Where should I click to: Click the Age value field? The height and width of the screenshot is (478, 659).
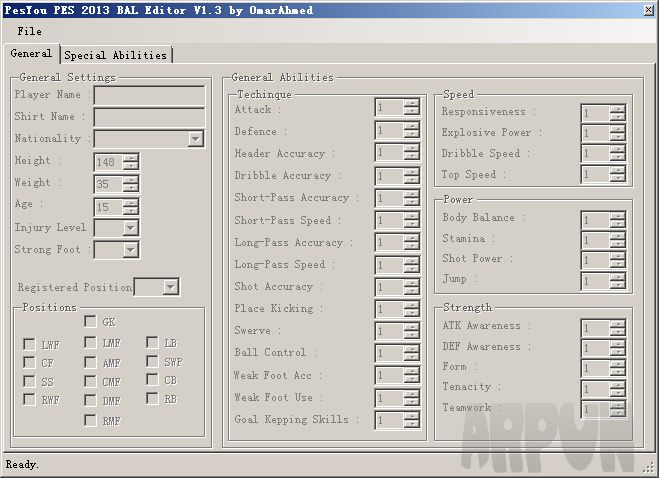point(109,207)
